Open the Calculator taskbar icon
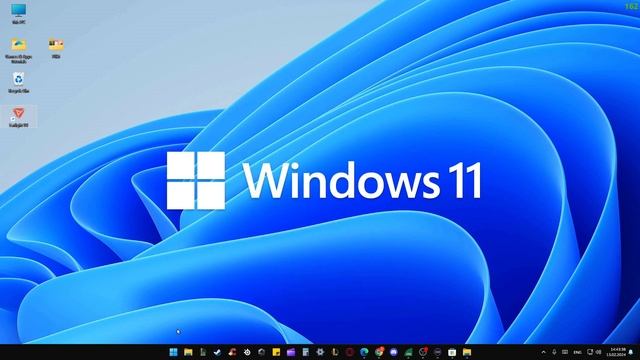Screen dimensions: 640x360 305,352
